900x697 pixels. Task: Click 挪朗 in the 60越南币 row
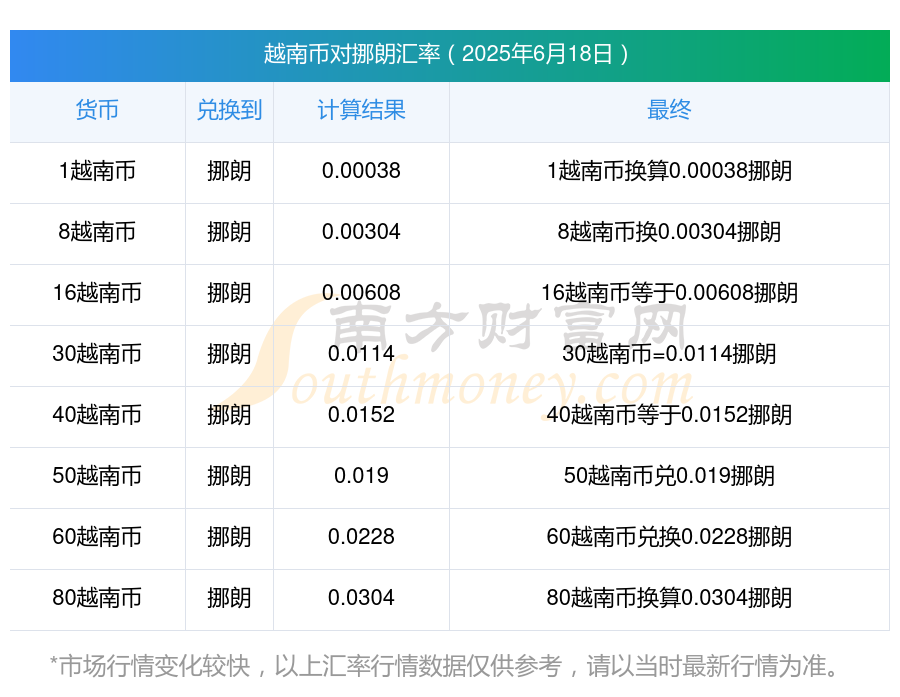click(x=229, y=537)
